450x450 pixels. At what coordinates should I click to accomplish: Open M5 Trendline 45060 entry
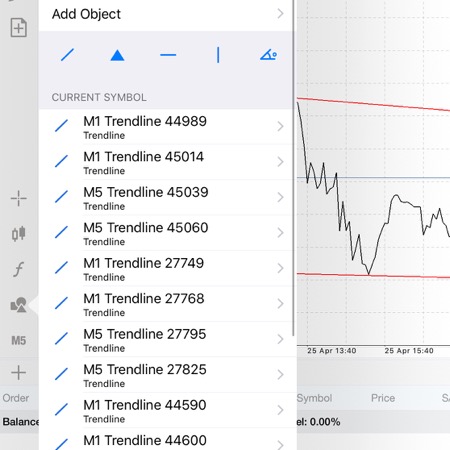(168, 233)
